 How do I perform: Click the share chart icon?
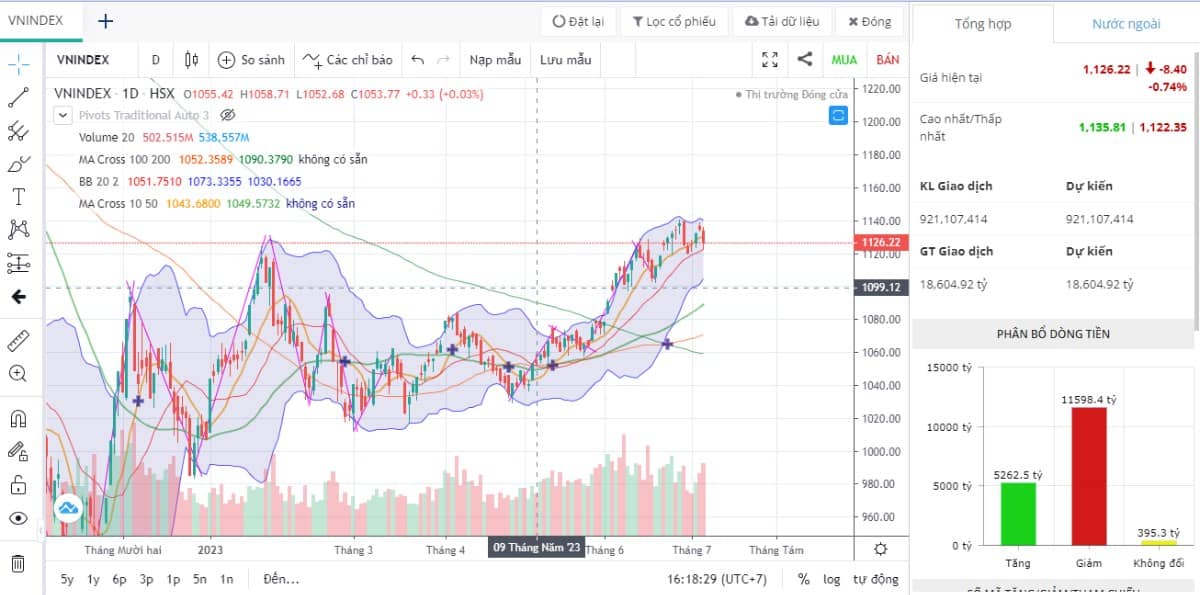[x=804, y=60]
